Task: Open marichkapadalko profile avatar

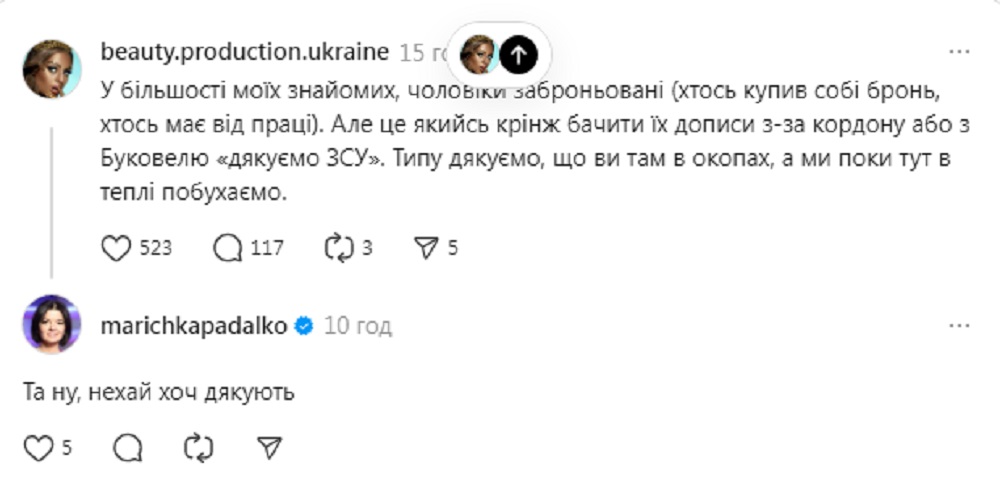Action: click(x=52, y=324)
